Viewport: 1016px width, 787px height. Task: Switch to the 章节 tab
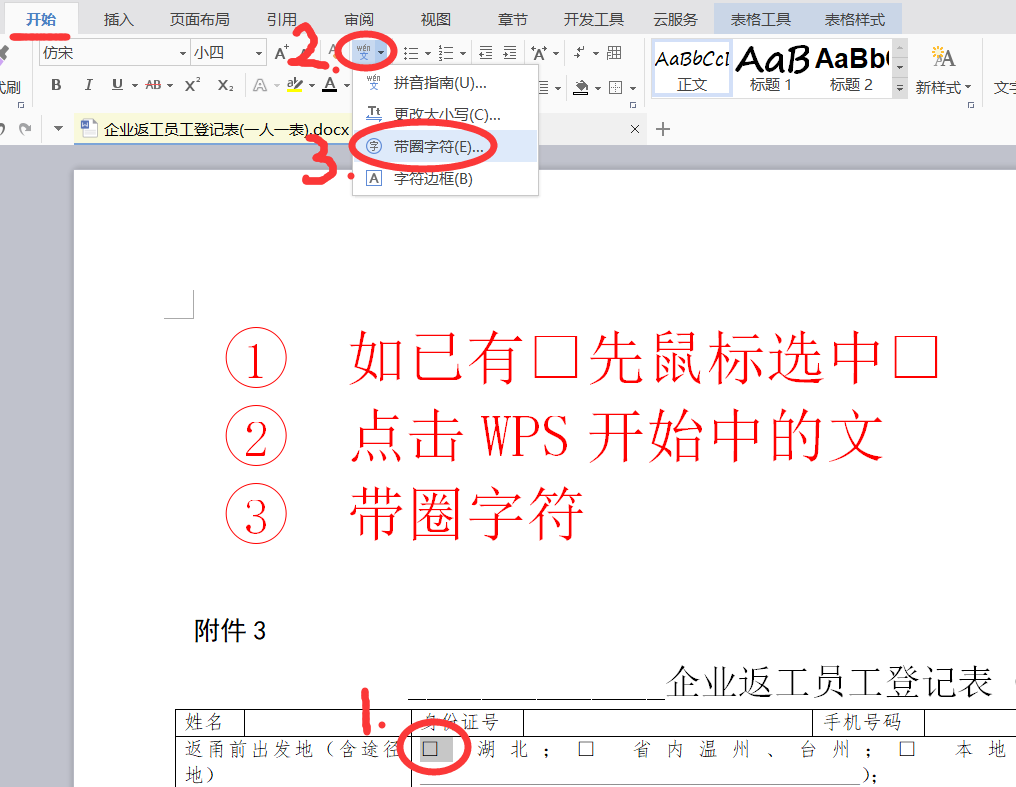coord(513,19)
